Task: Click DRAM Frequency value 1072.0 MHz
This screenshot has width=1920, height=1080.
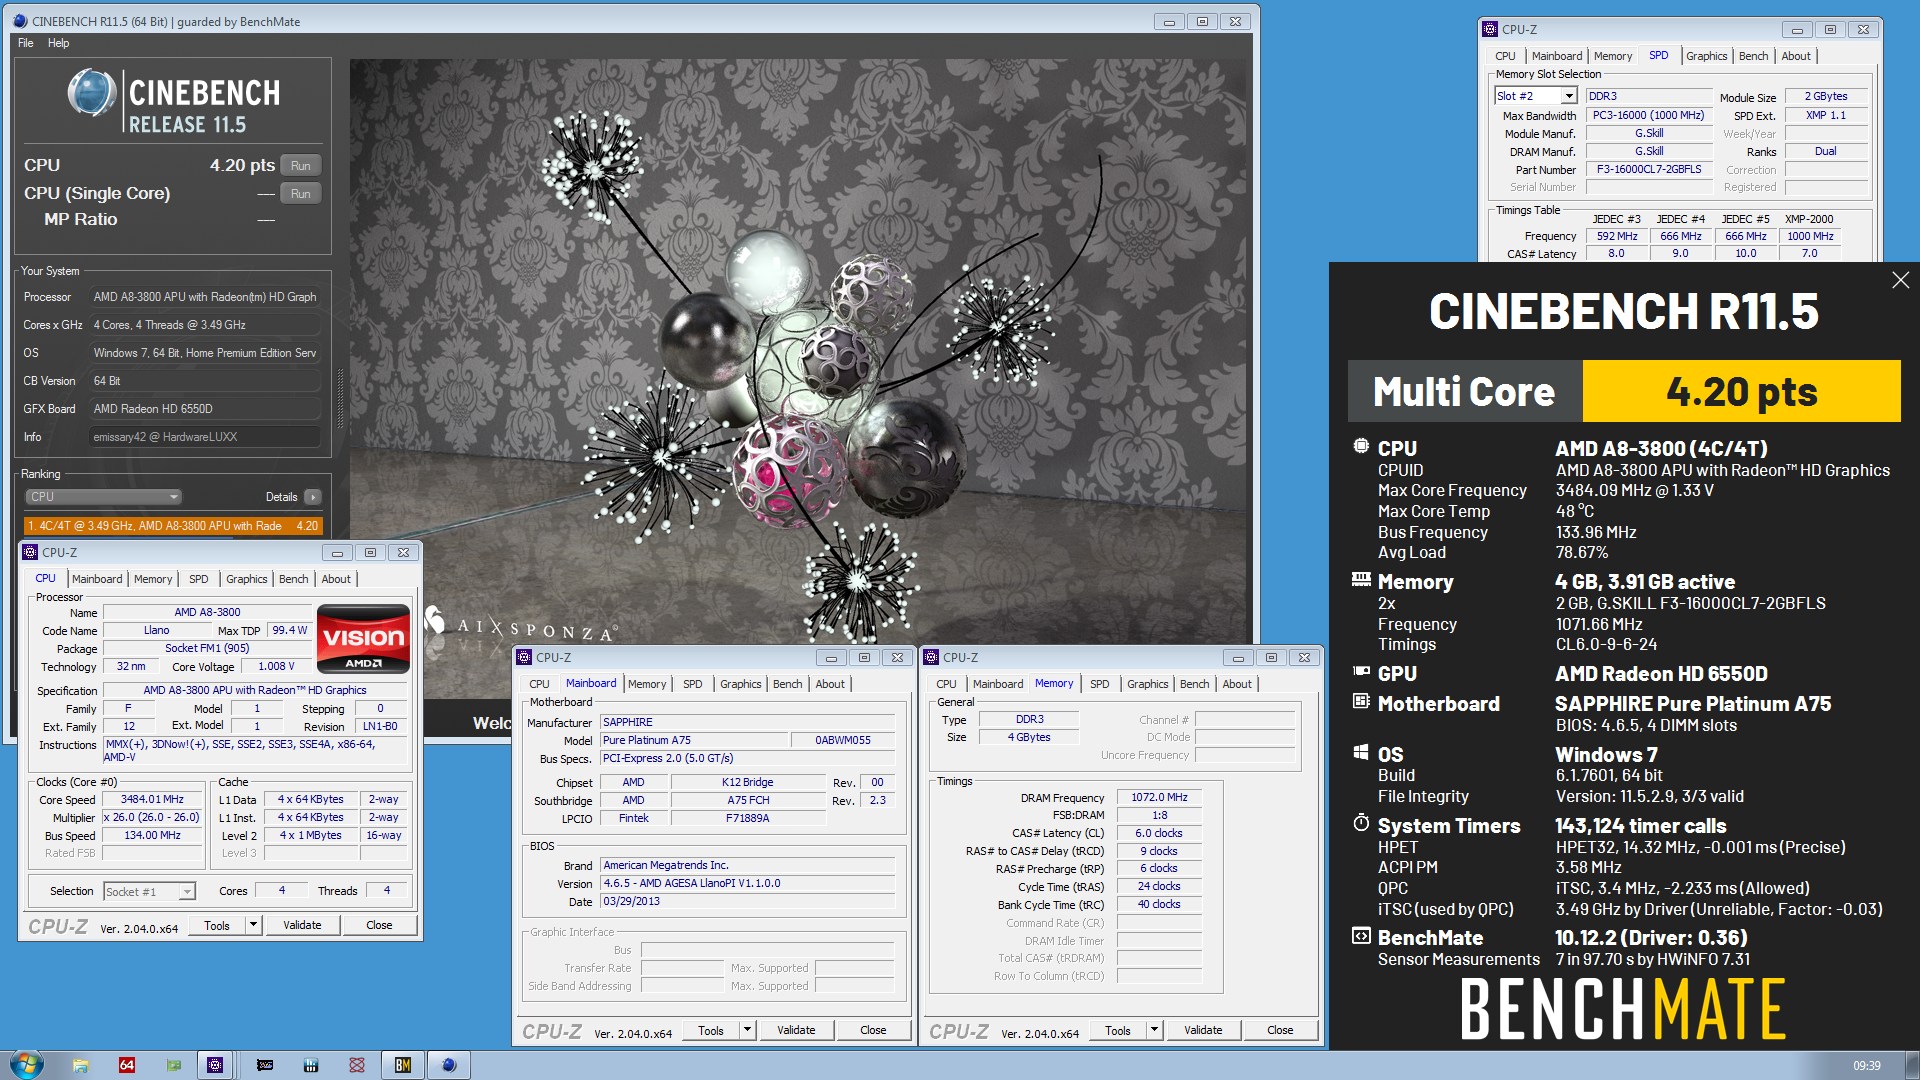Action: (x=1159, y=798)
